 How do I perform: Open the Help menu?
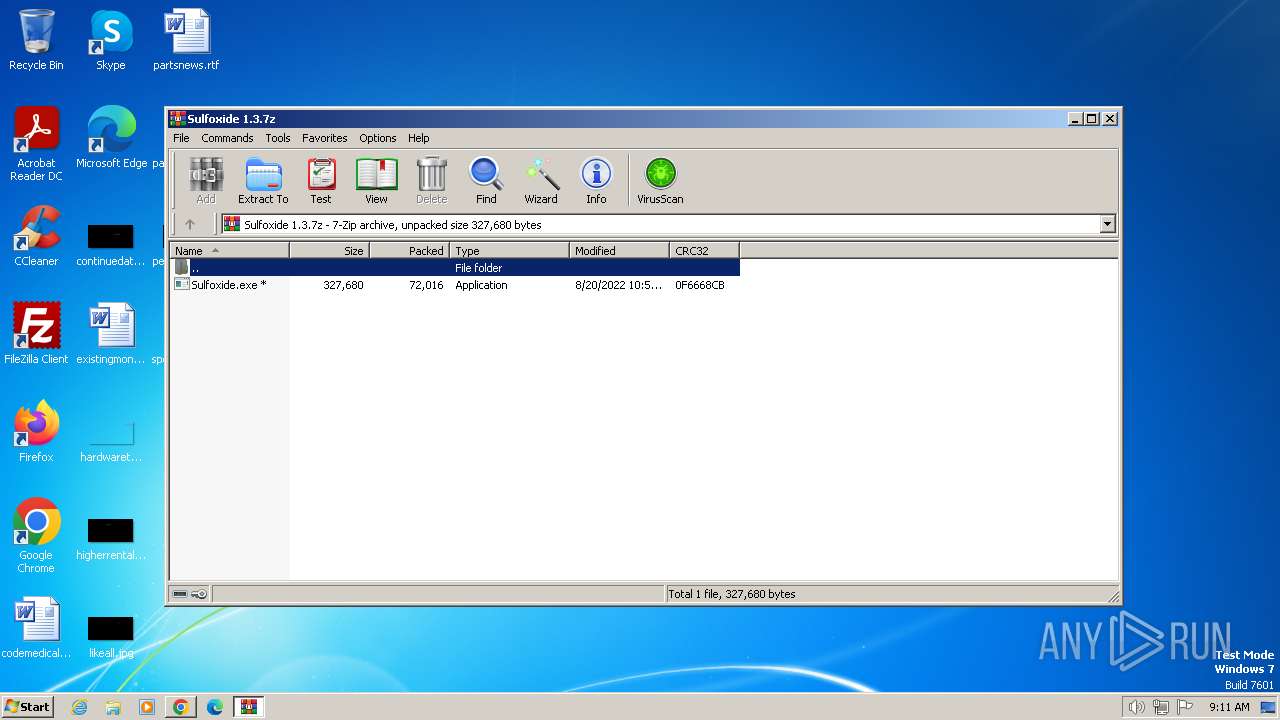[x=419, y=138]
